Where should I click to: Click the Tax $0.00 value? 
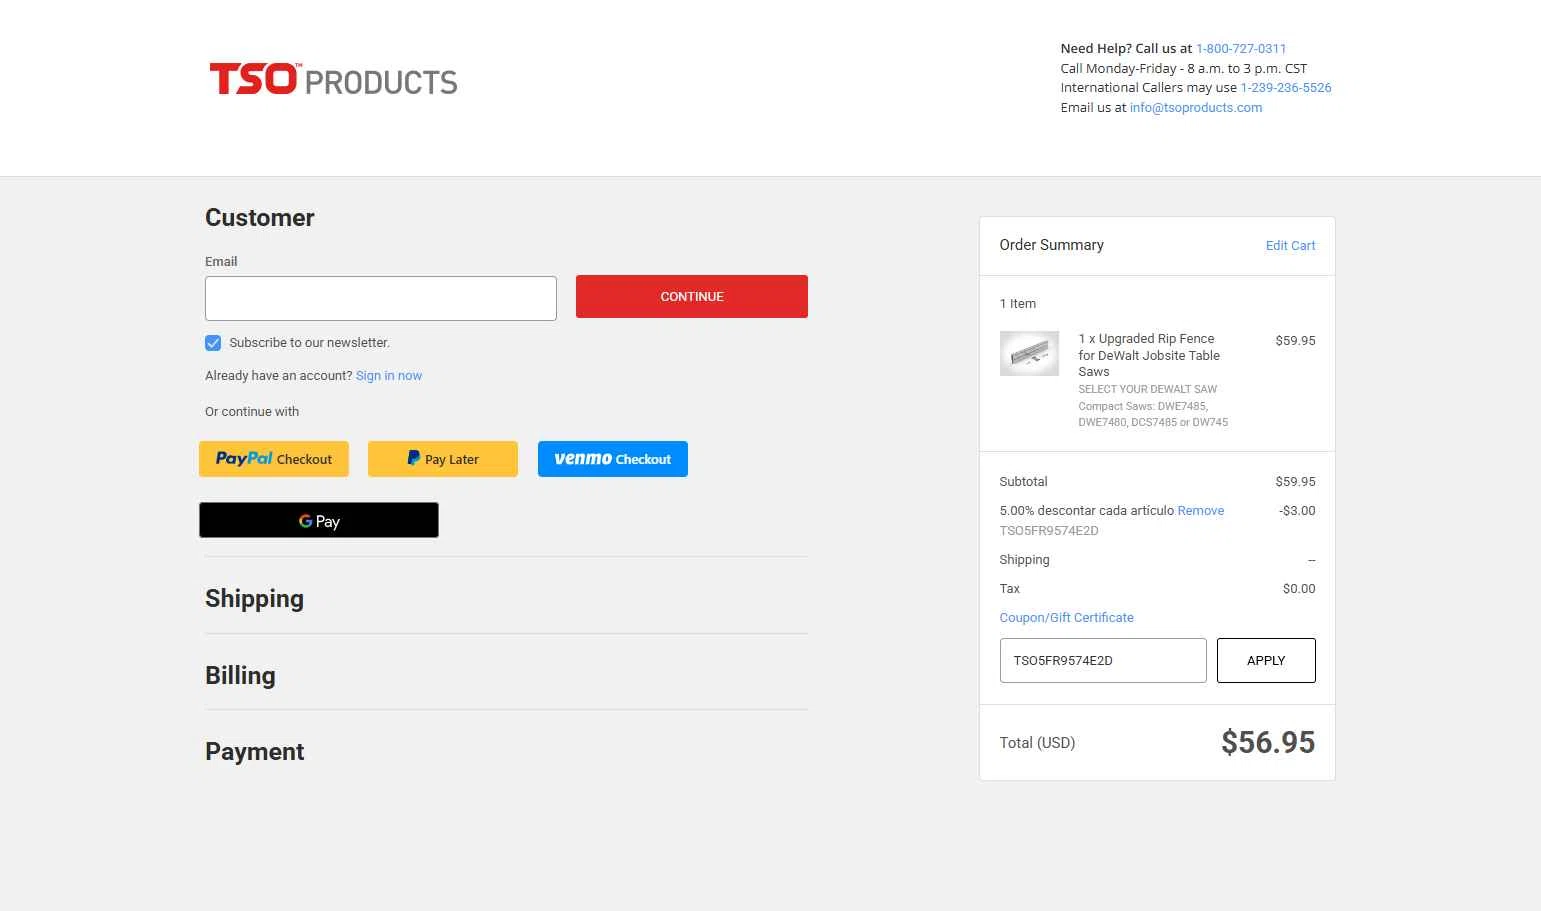coord(1299,588)
